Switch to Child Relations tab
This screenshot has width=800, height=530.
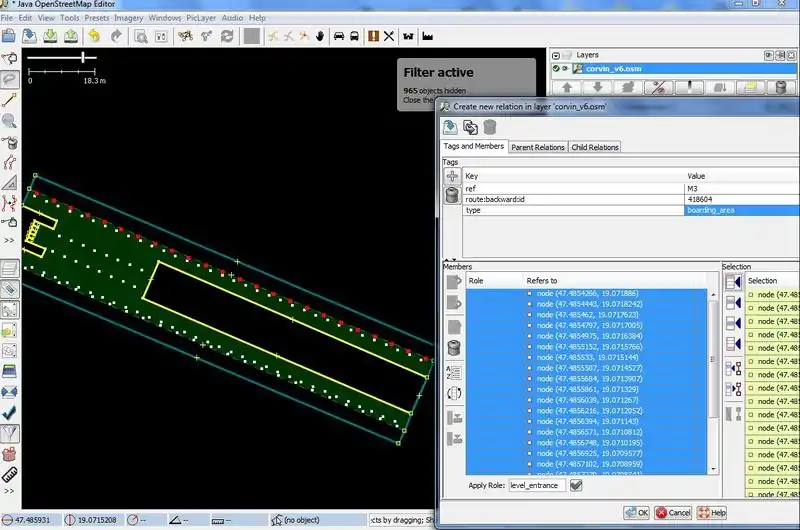point(595,147)
